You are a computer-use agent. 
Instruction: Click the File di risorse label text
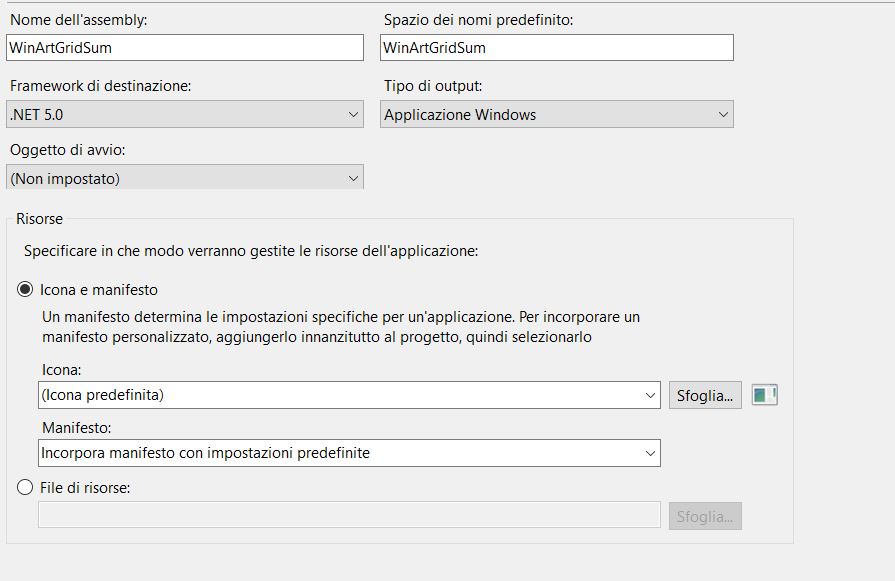pyautogui.click(x=85, y=488)
